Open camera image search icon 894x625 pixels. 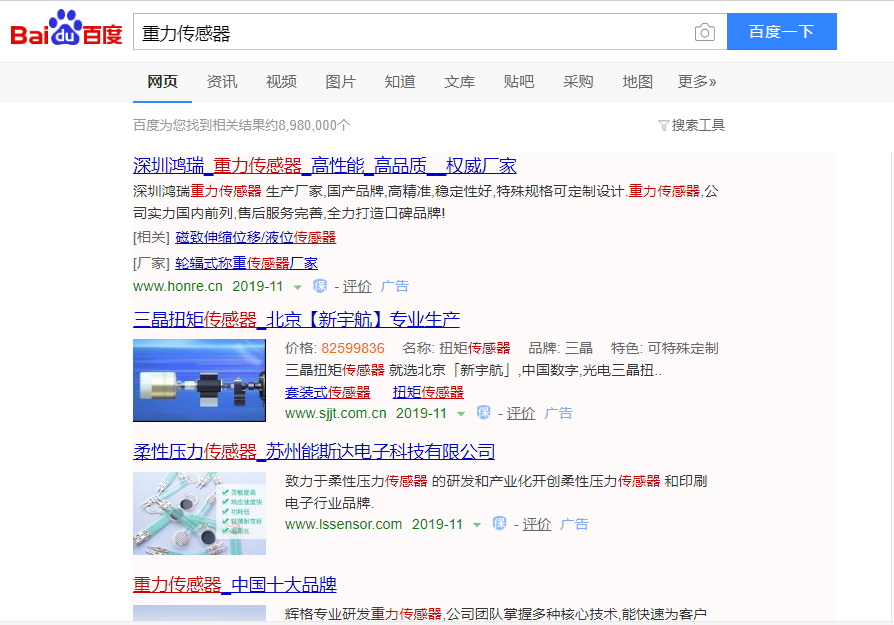pos(705,32)
